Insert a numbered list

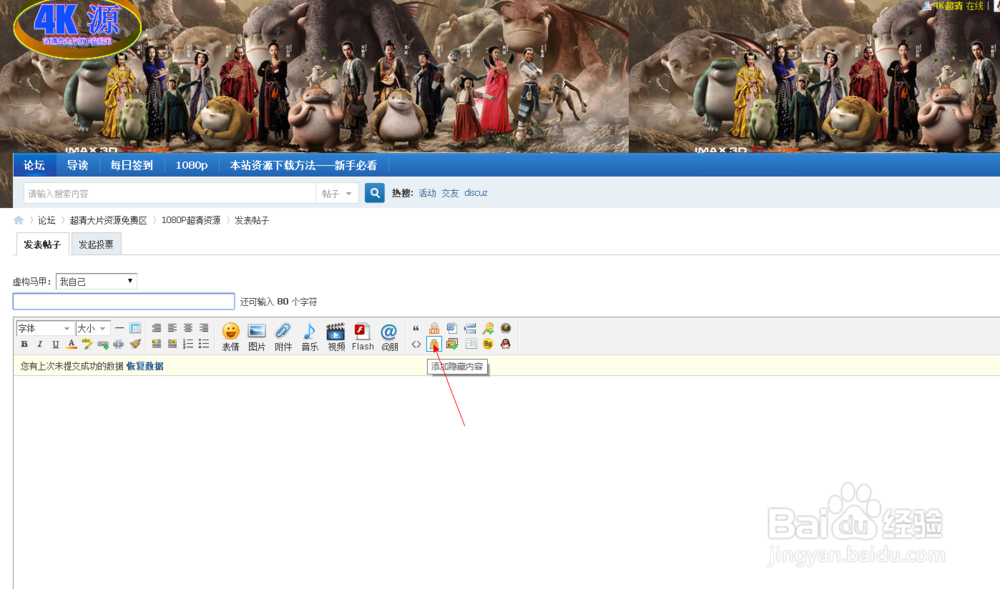click(188, 344)
